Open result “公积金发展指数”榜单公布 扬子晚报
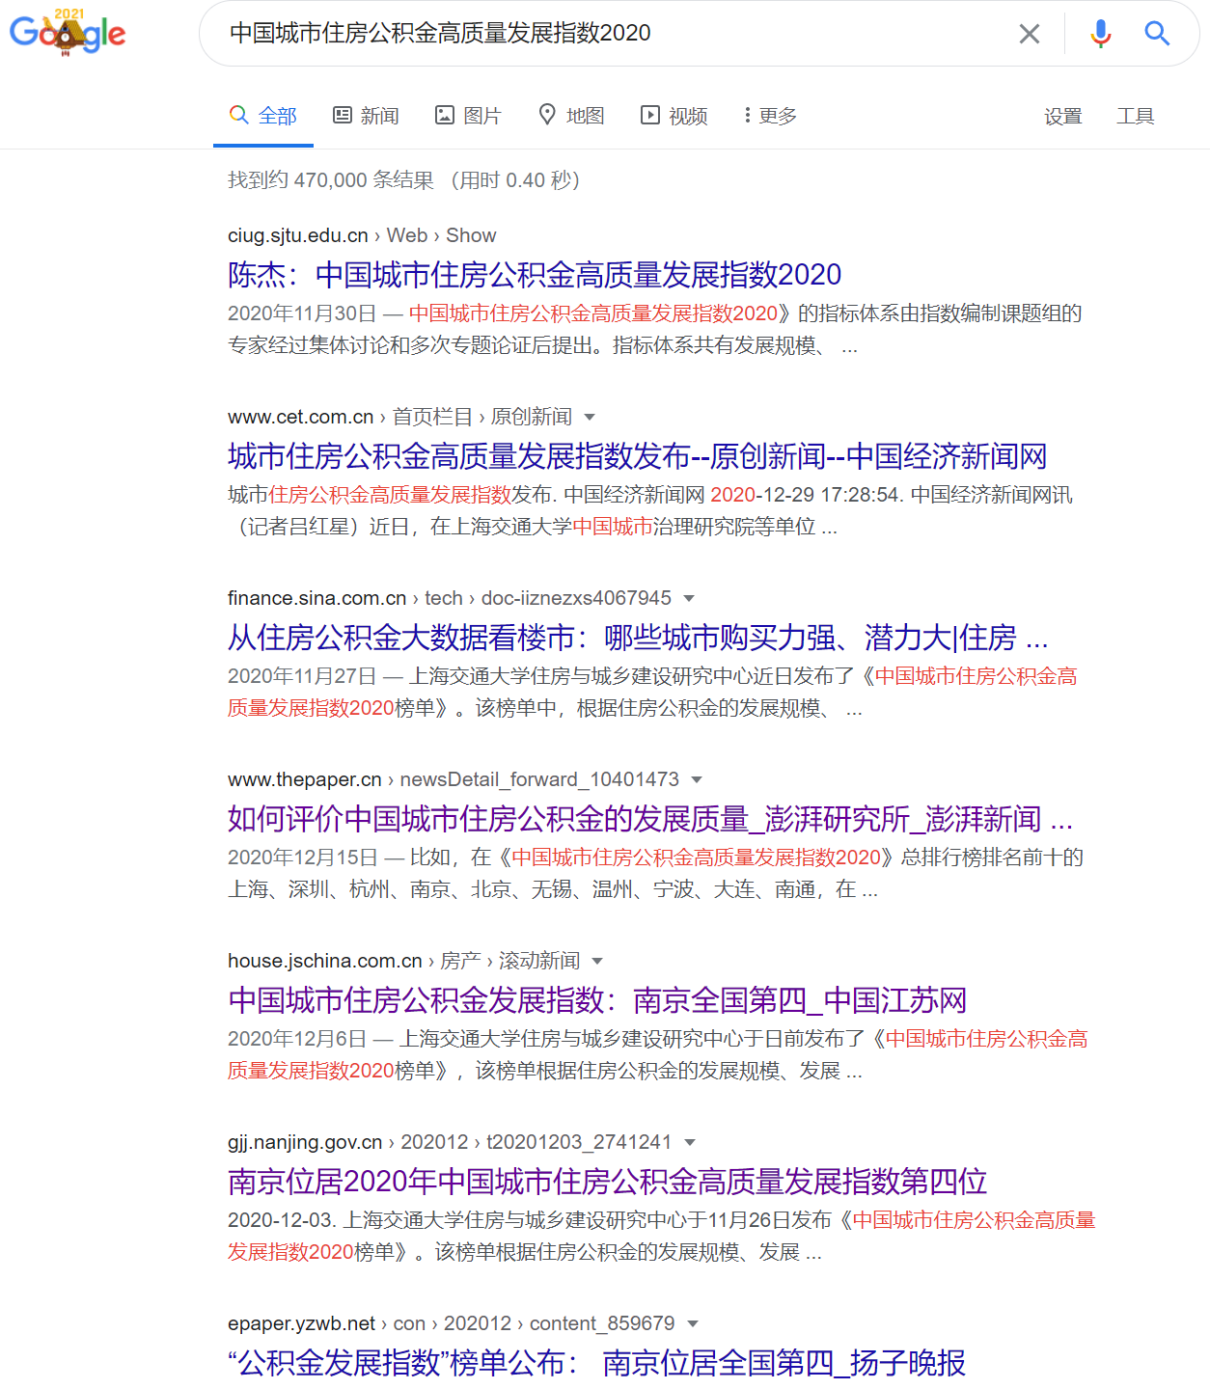The image size is (1210, 1389). click(x=597, y=1362)
